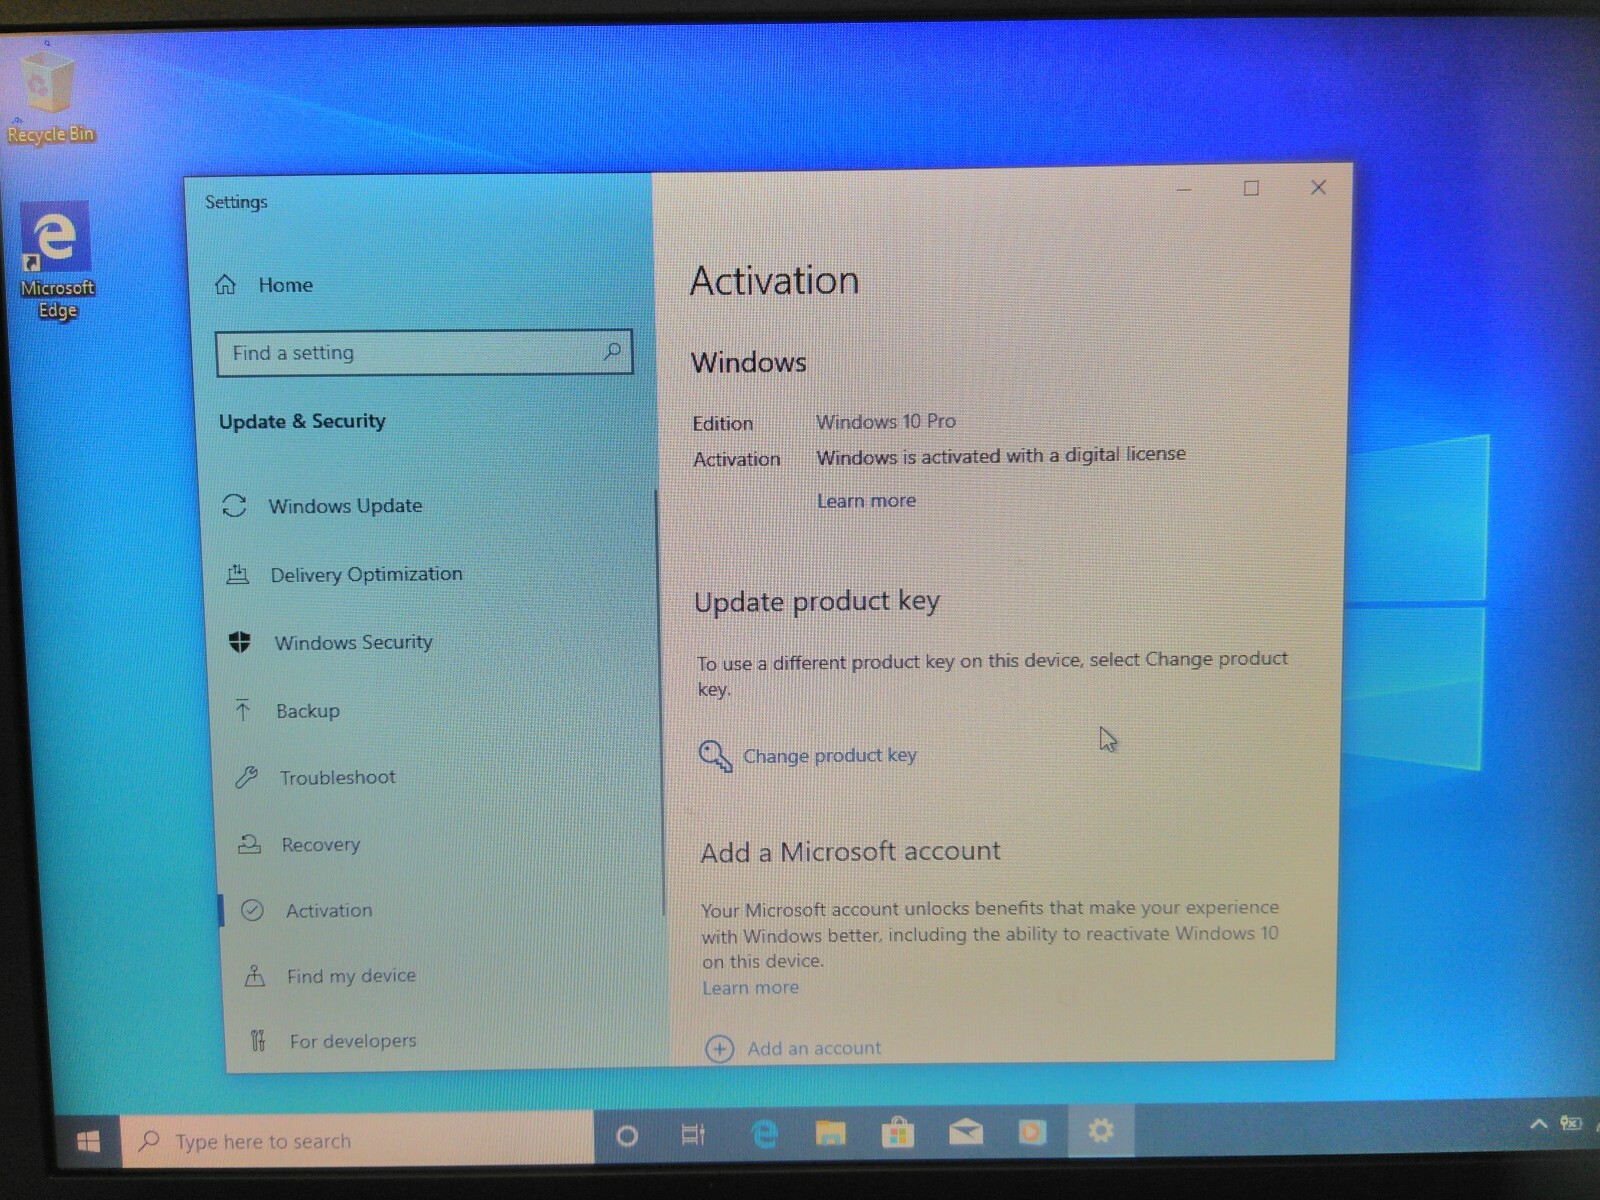
Task: Click Add an account
Action: coord(814,1048)
